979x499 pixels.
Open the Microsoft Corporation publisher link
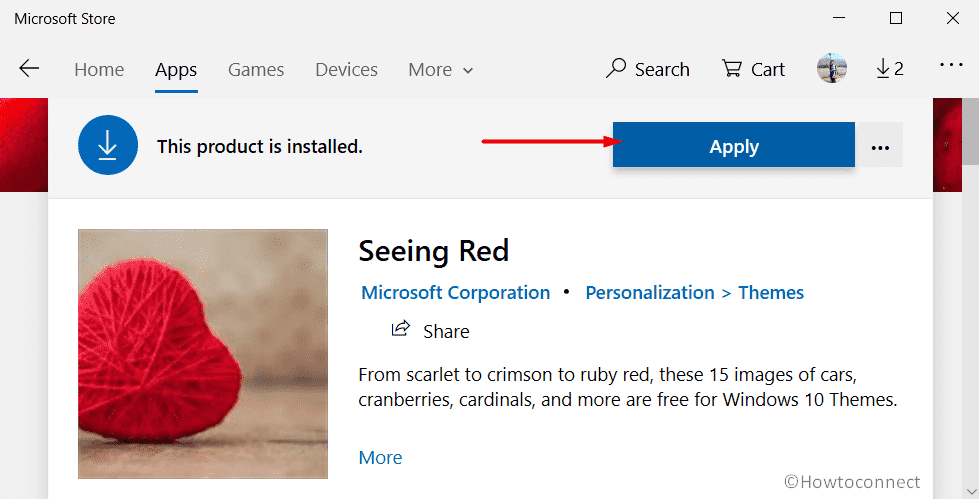coord(456,292)
